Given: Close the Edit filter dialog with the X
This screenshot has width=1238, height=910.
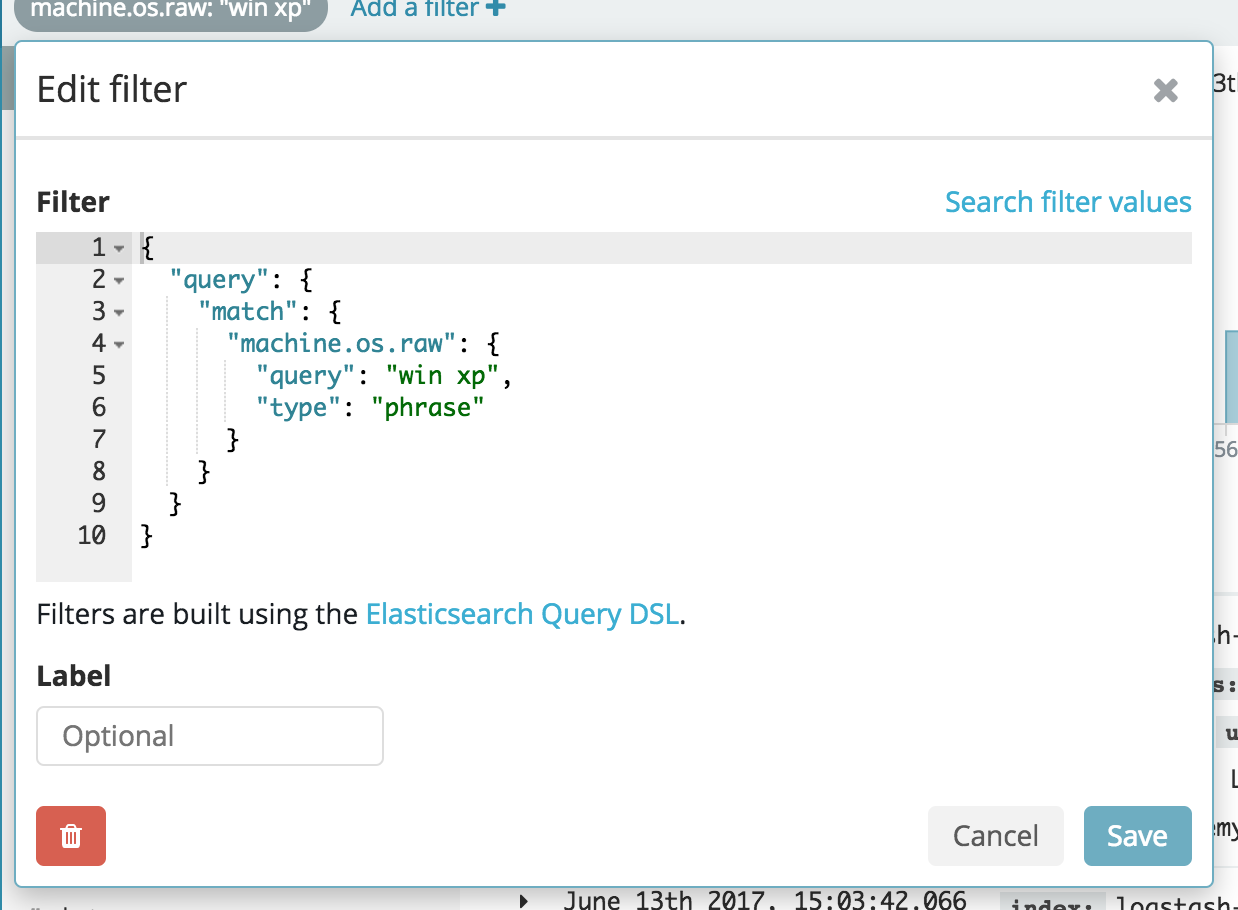Looking at the screenshot, I should click(1165, 90).
